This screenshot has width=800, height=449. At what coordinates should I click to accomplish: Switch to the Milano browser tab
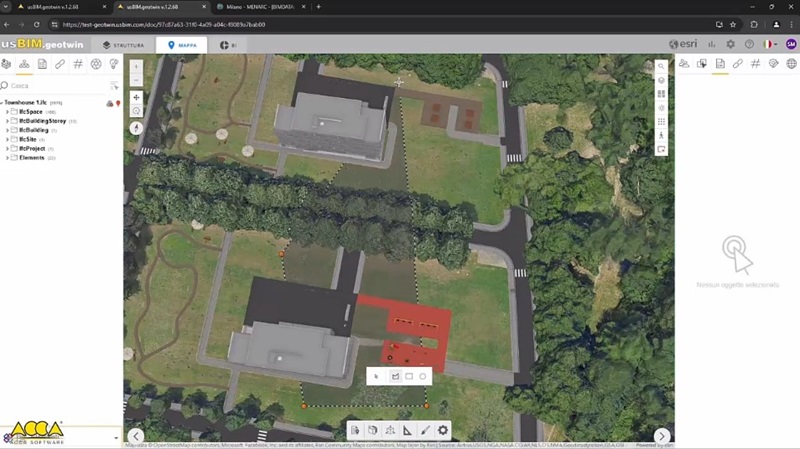click(260, 7)
